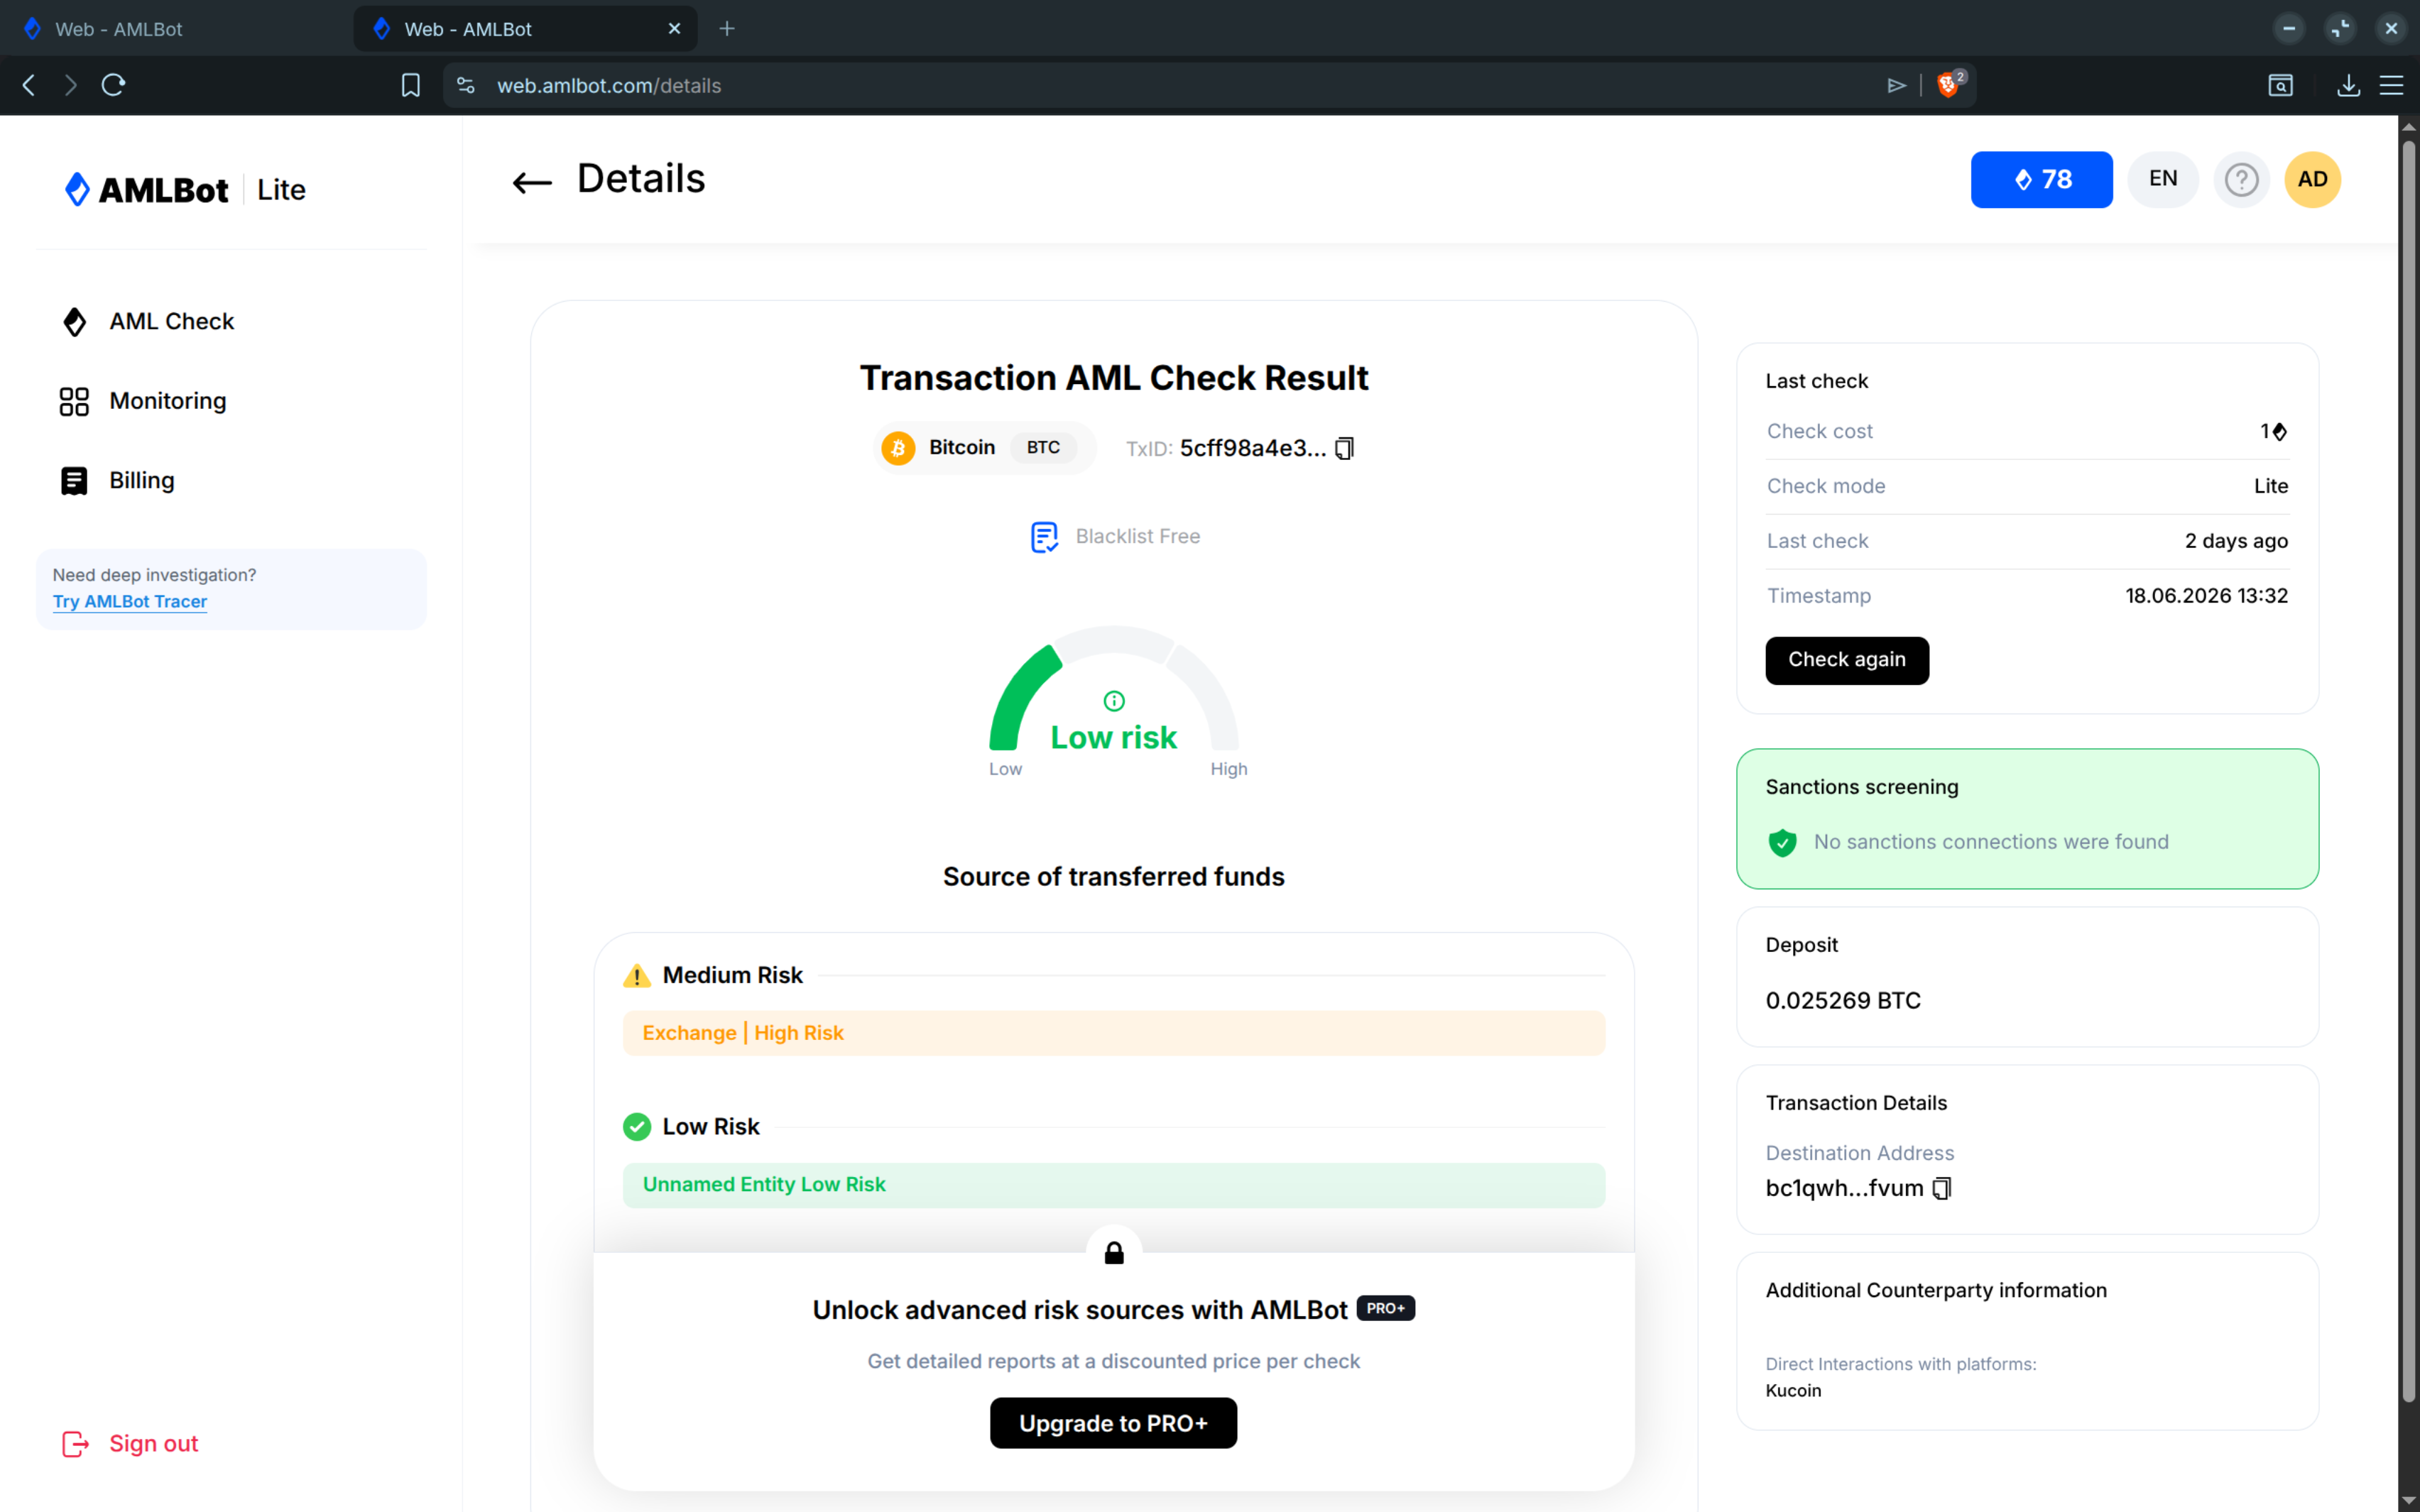This screenshot has height=1512, width=2420.
Task: Click Upgrade to PRO+ button
Action: tap(1113, 1423)
